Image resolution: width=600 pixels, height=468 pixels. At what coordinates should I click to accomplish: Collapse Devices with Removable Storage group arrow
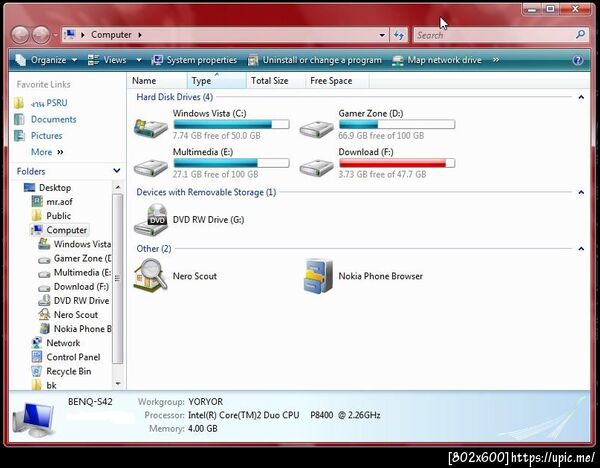click(x=581, y=192)
